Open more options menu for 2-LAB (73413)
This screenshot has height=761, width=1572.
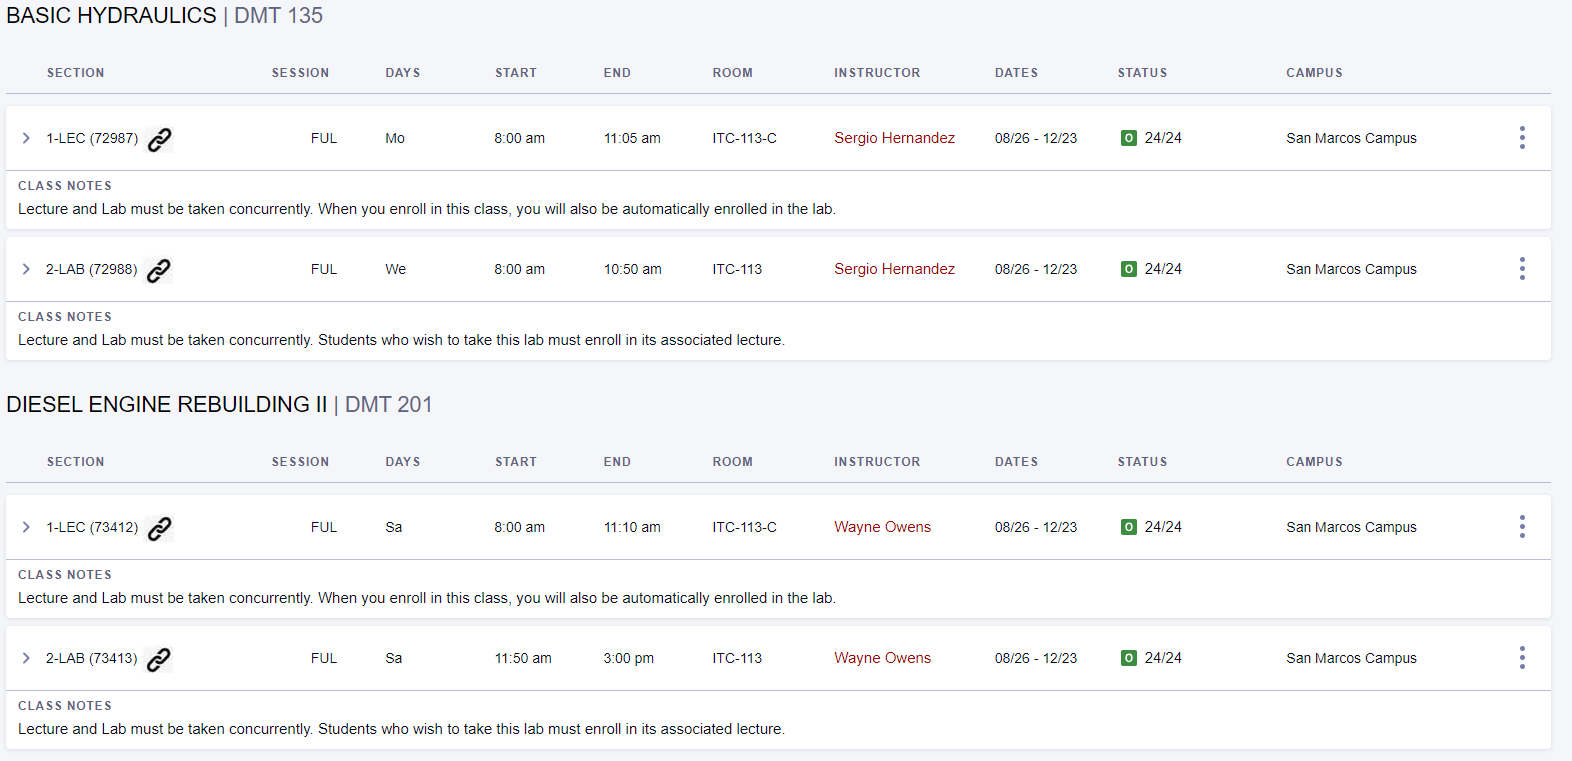[x=1522, y=658]
